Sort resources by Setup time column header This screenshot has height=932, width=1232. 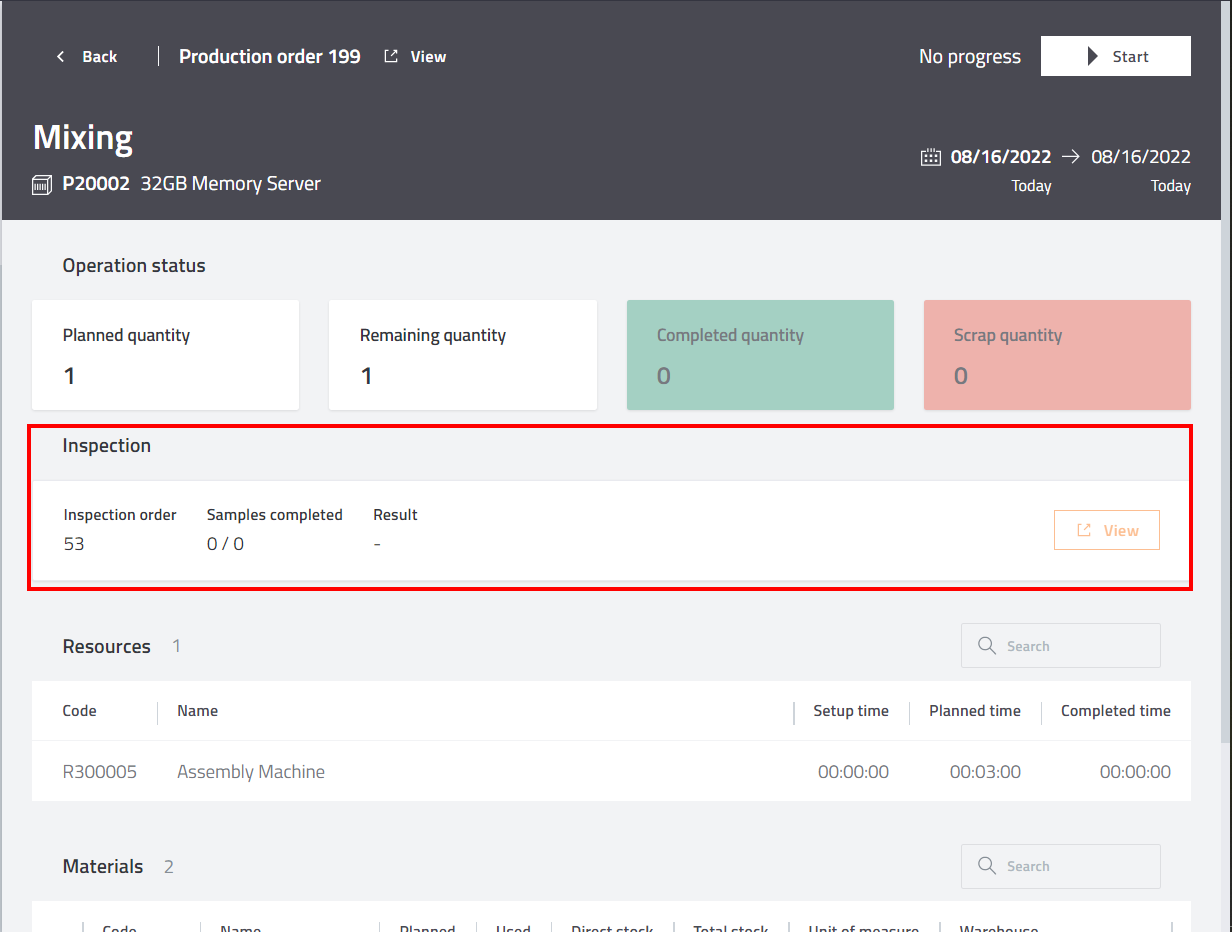[850, 711]
